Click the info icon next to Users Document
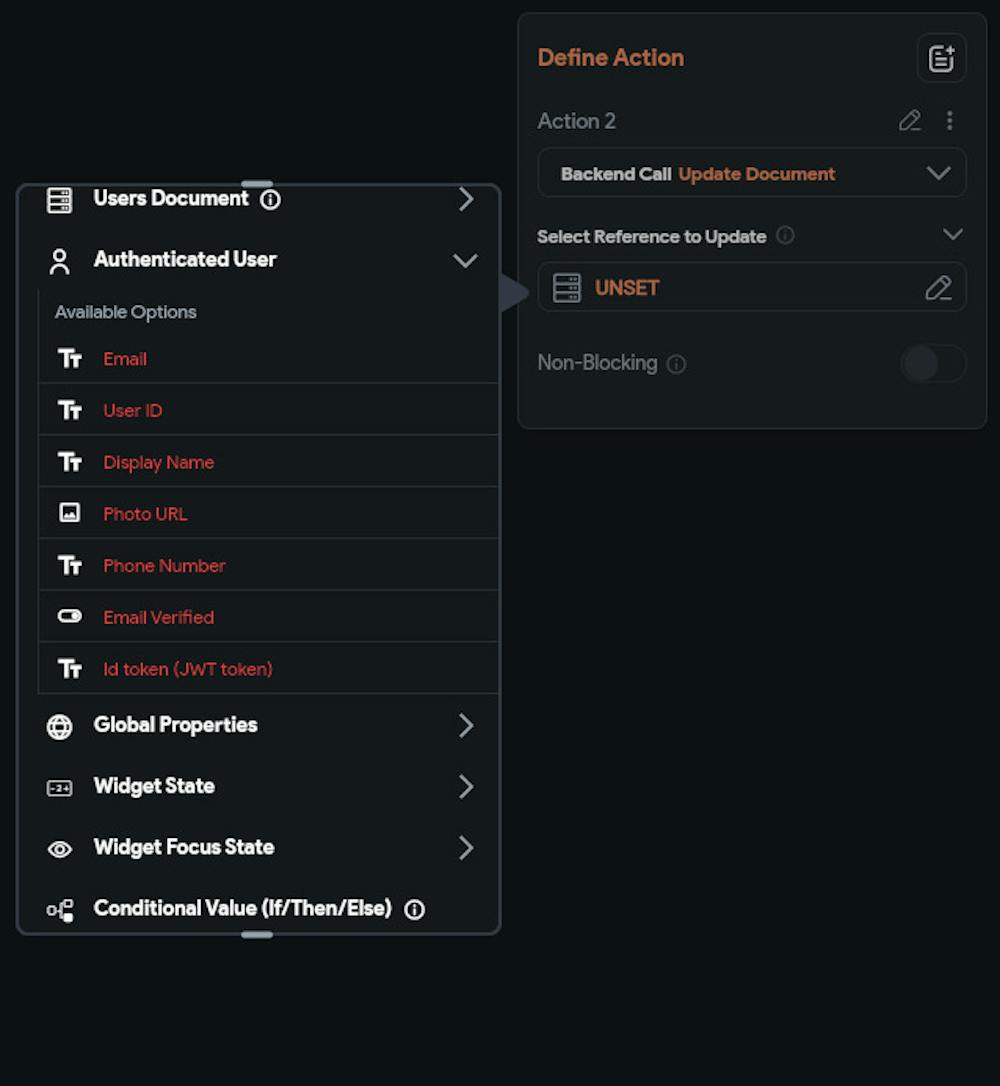The image size is (1000, 1086). click(x=270, y=199)
